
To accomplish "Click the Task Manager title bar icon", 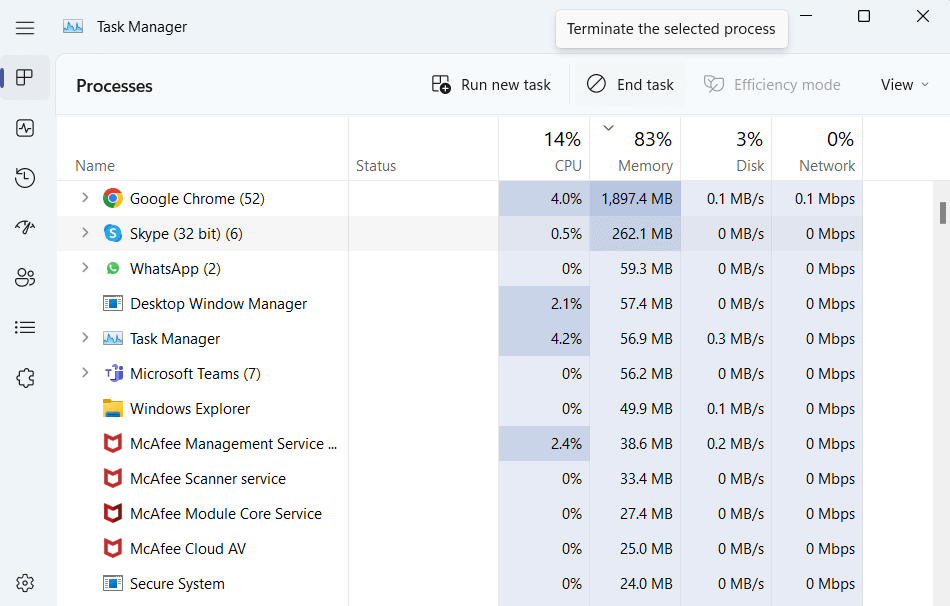I will tap(73, 27).
